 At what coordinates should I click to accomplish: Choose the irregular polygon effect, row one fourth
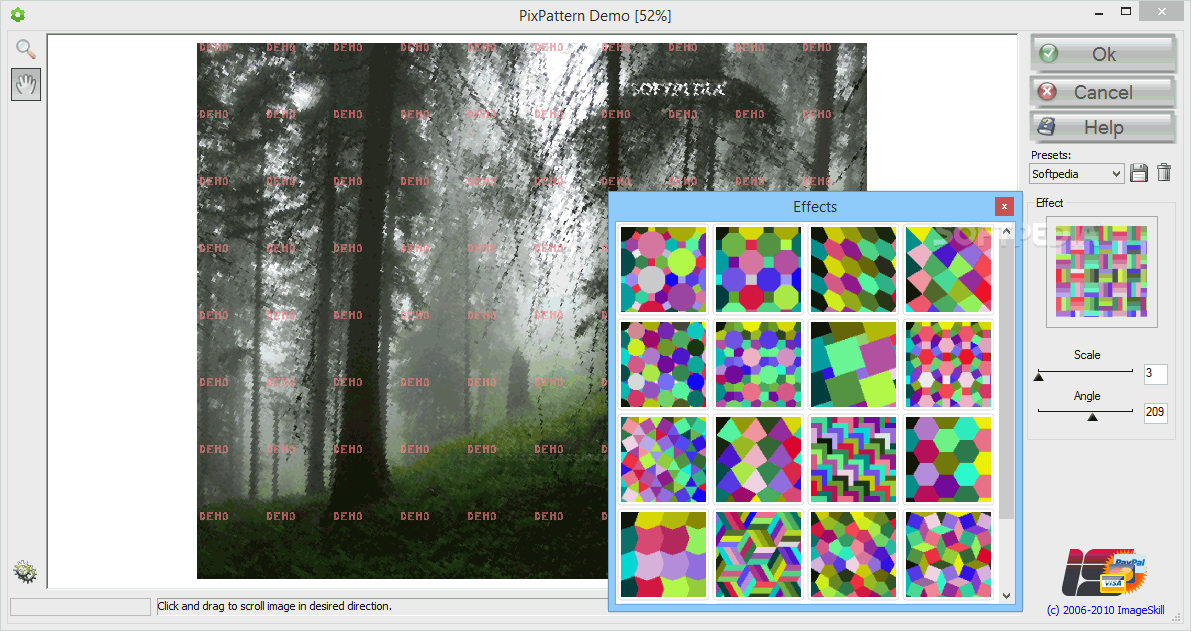coord(948,269)
